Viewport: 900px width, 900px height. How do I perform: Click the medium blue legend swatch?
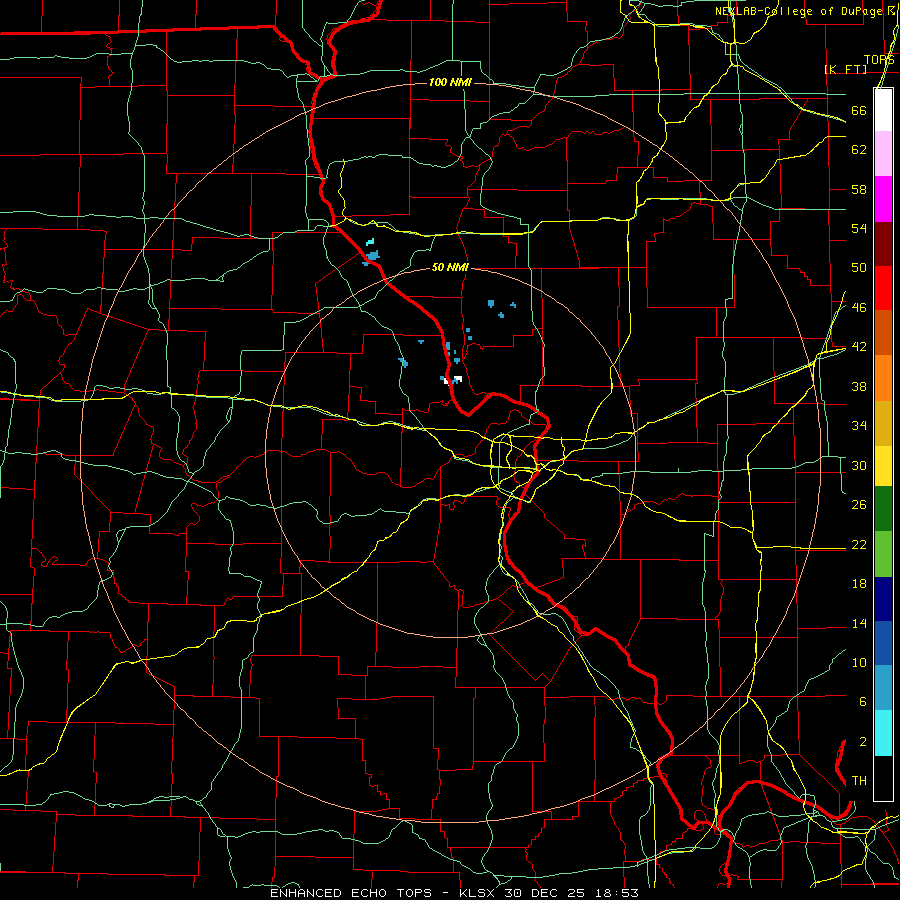[x=883, y=643]
